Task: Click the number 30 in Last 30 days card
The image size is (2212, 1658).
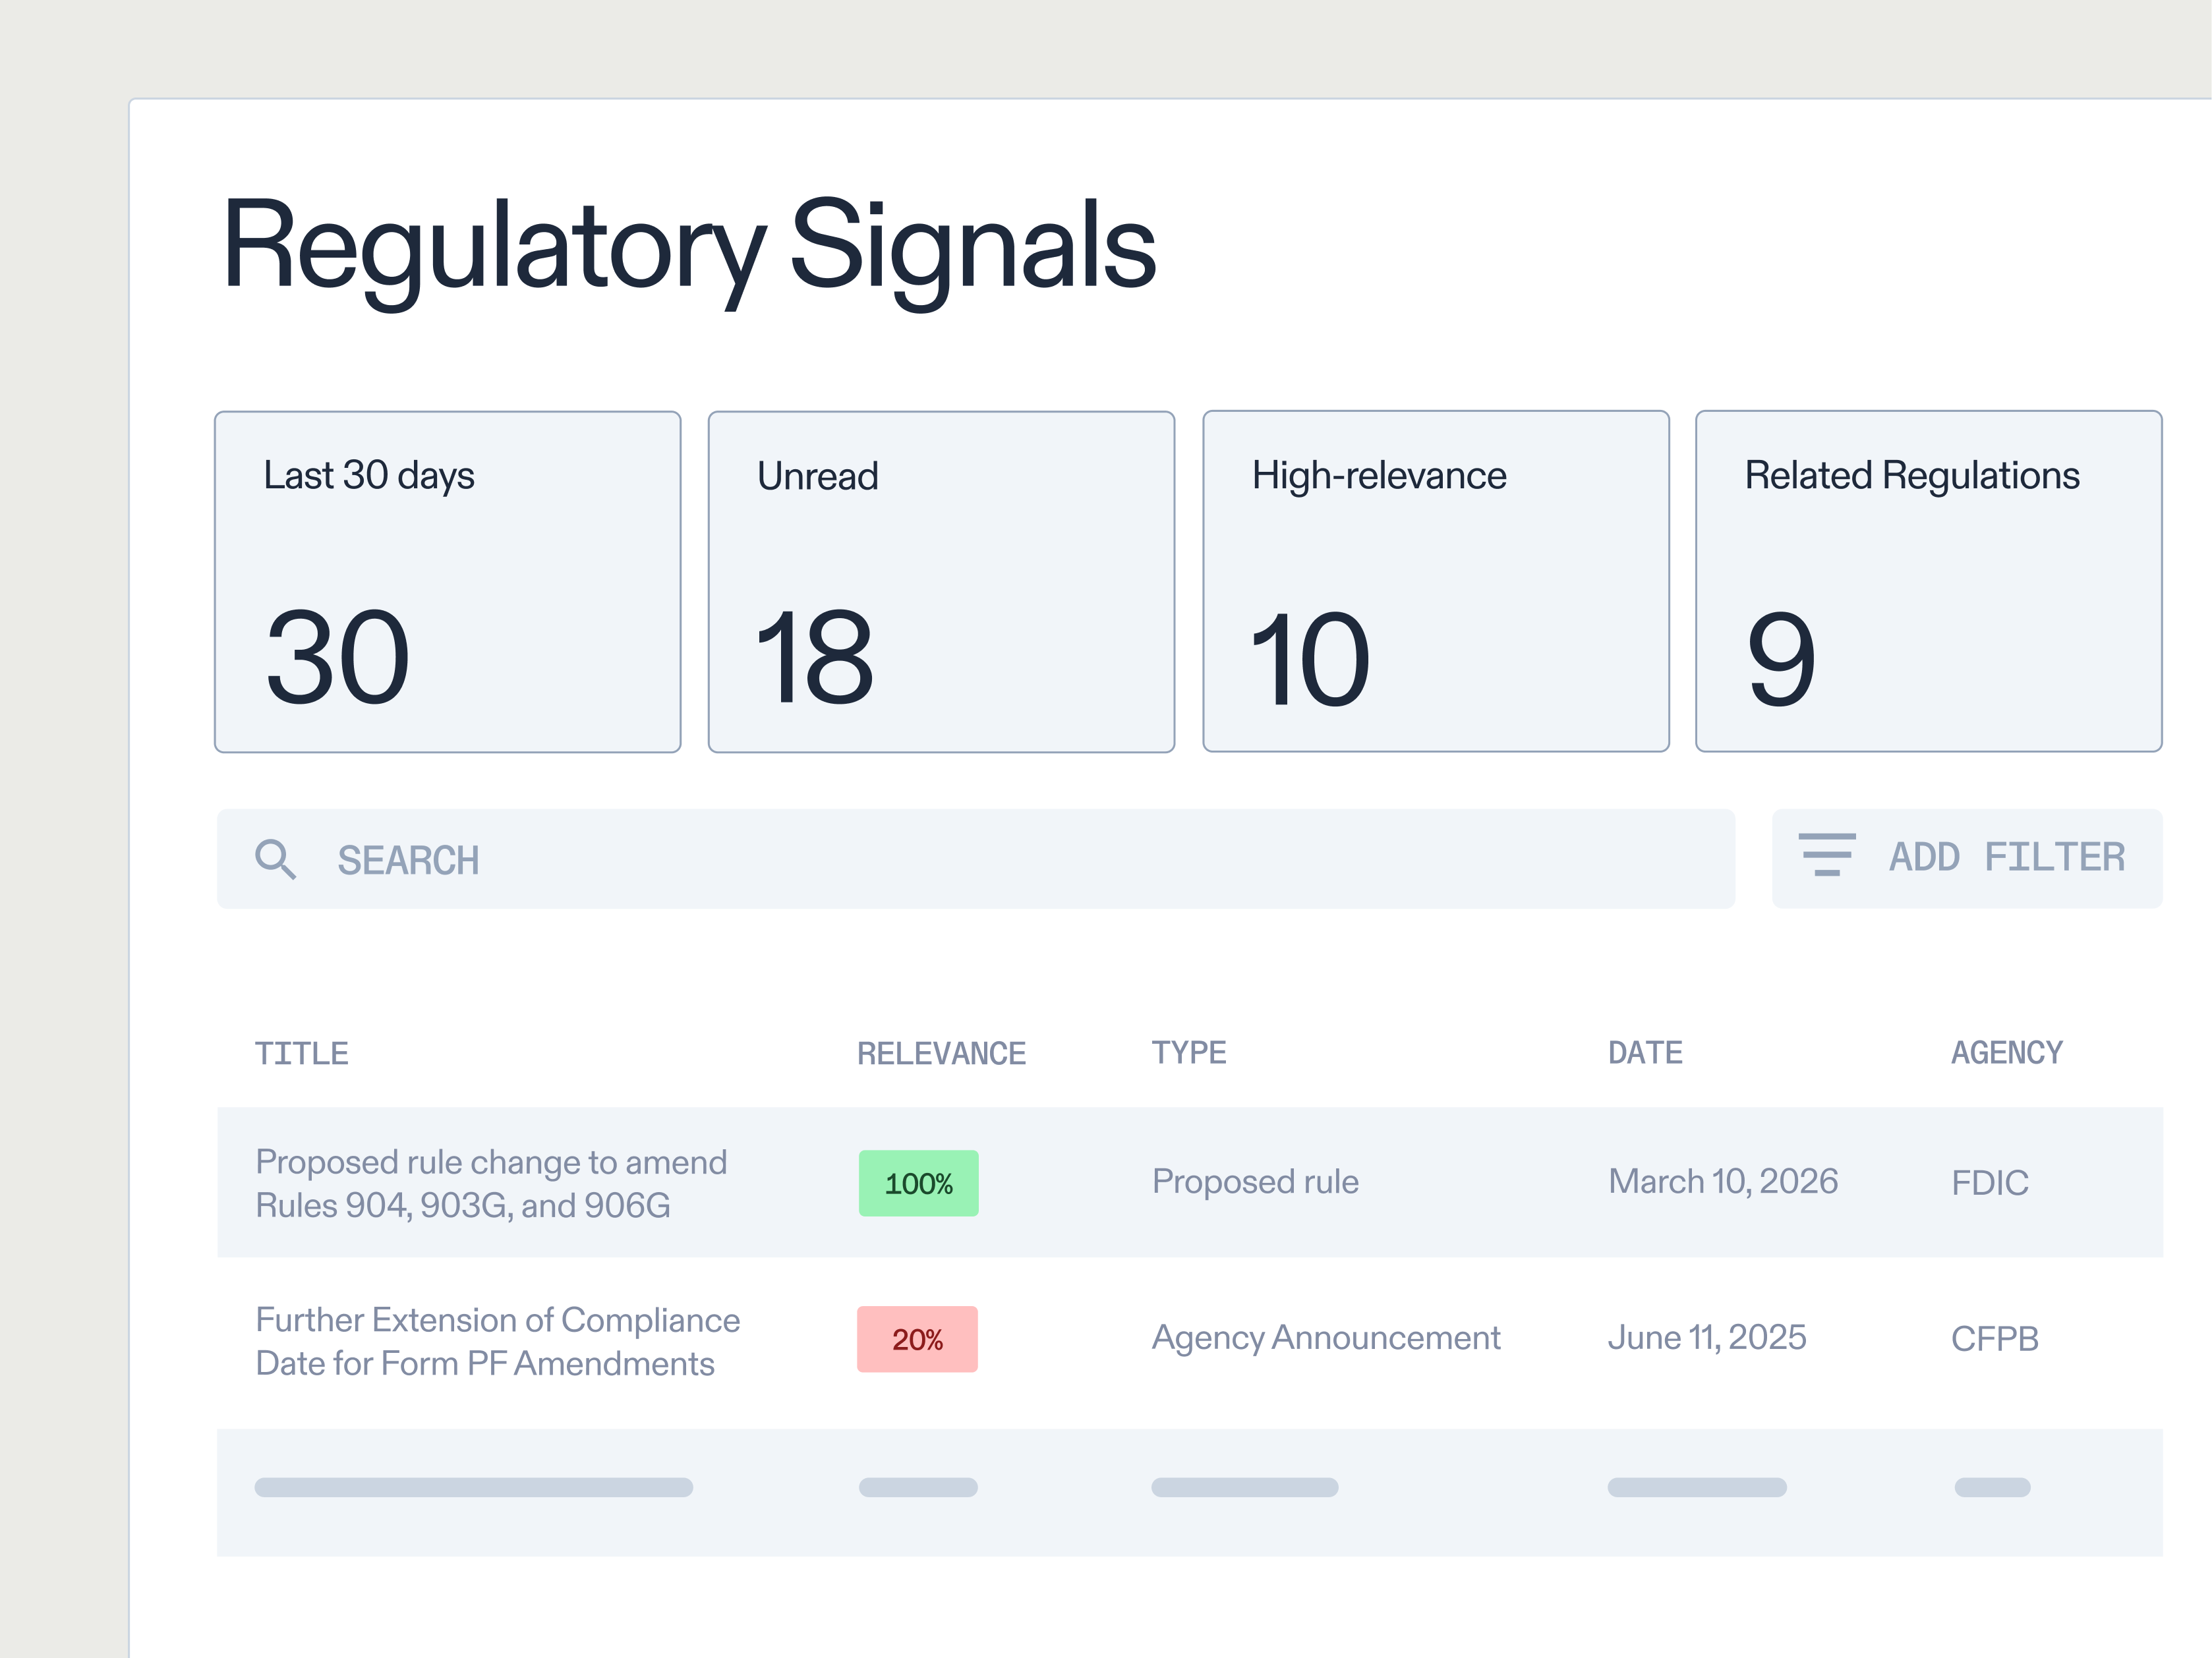Action: pos(338,657)
